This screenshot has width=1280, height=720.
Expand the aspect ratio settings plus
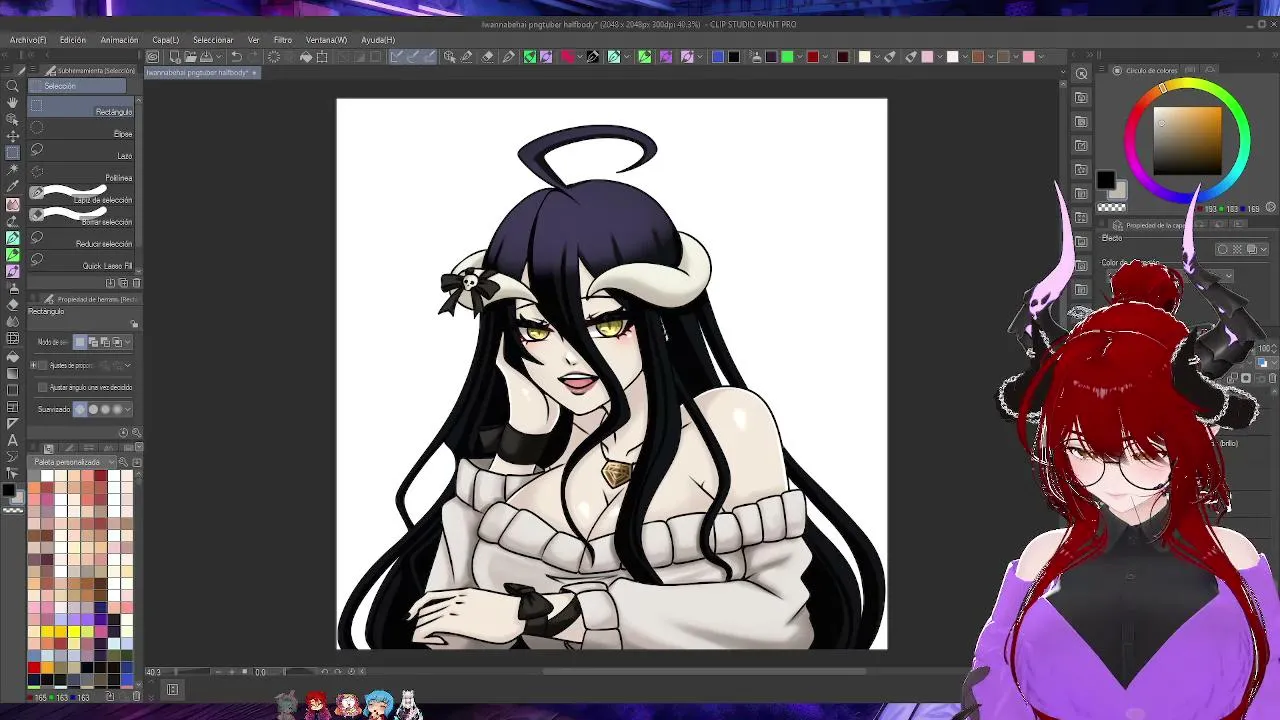pyautogui.click(x=33, y=365)
